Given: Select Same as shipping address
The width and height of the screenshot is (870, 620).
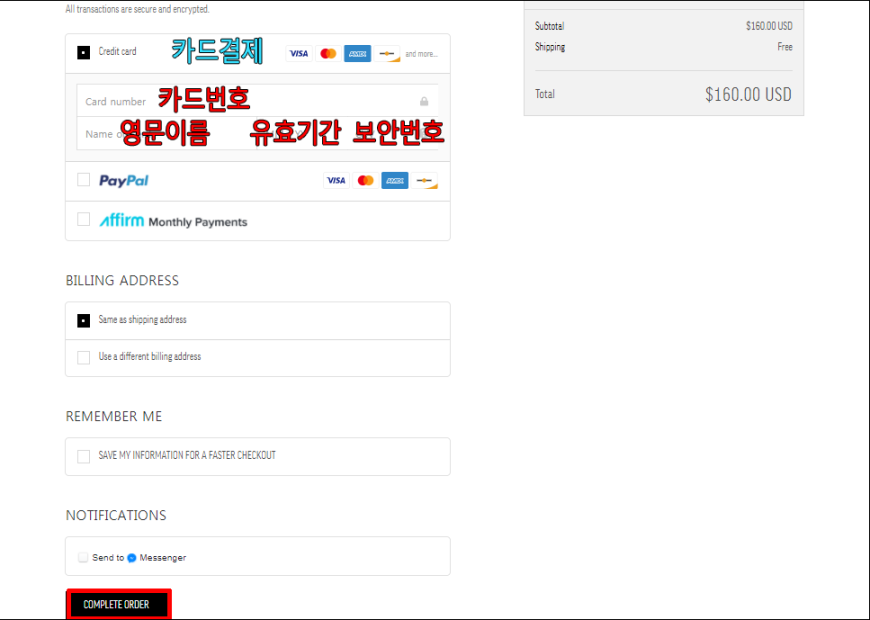Looking at the screenshot, I should (83, 320).
